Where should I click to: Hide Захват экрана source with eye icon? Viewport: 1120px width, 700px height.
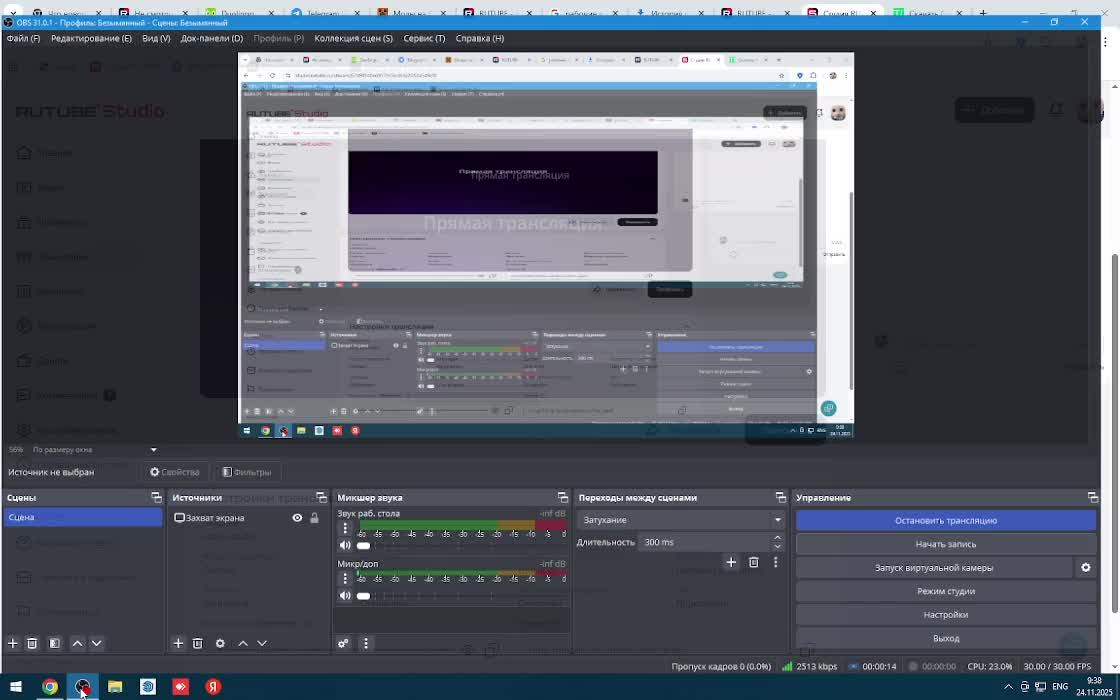point(297,518)
